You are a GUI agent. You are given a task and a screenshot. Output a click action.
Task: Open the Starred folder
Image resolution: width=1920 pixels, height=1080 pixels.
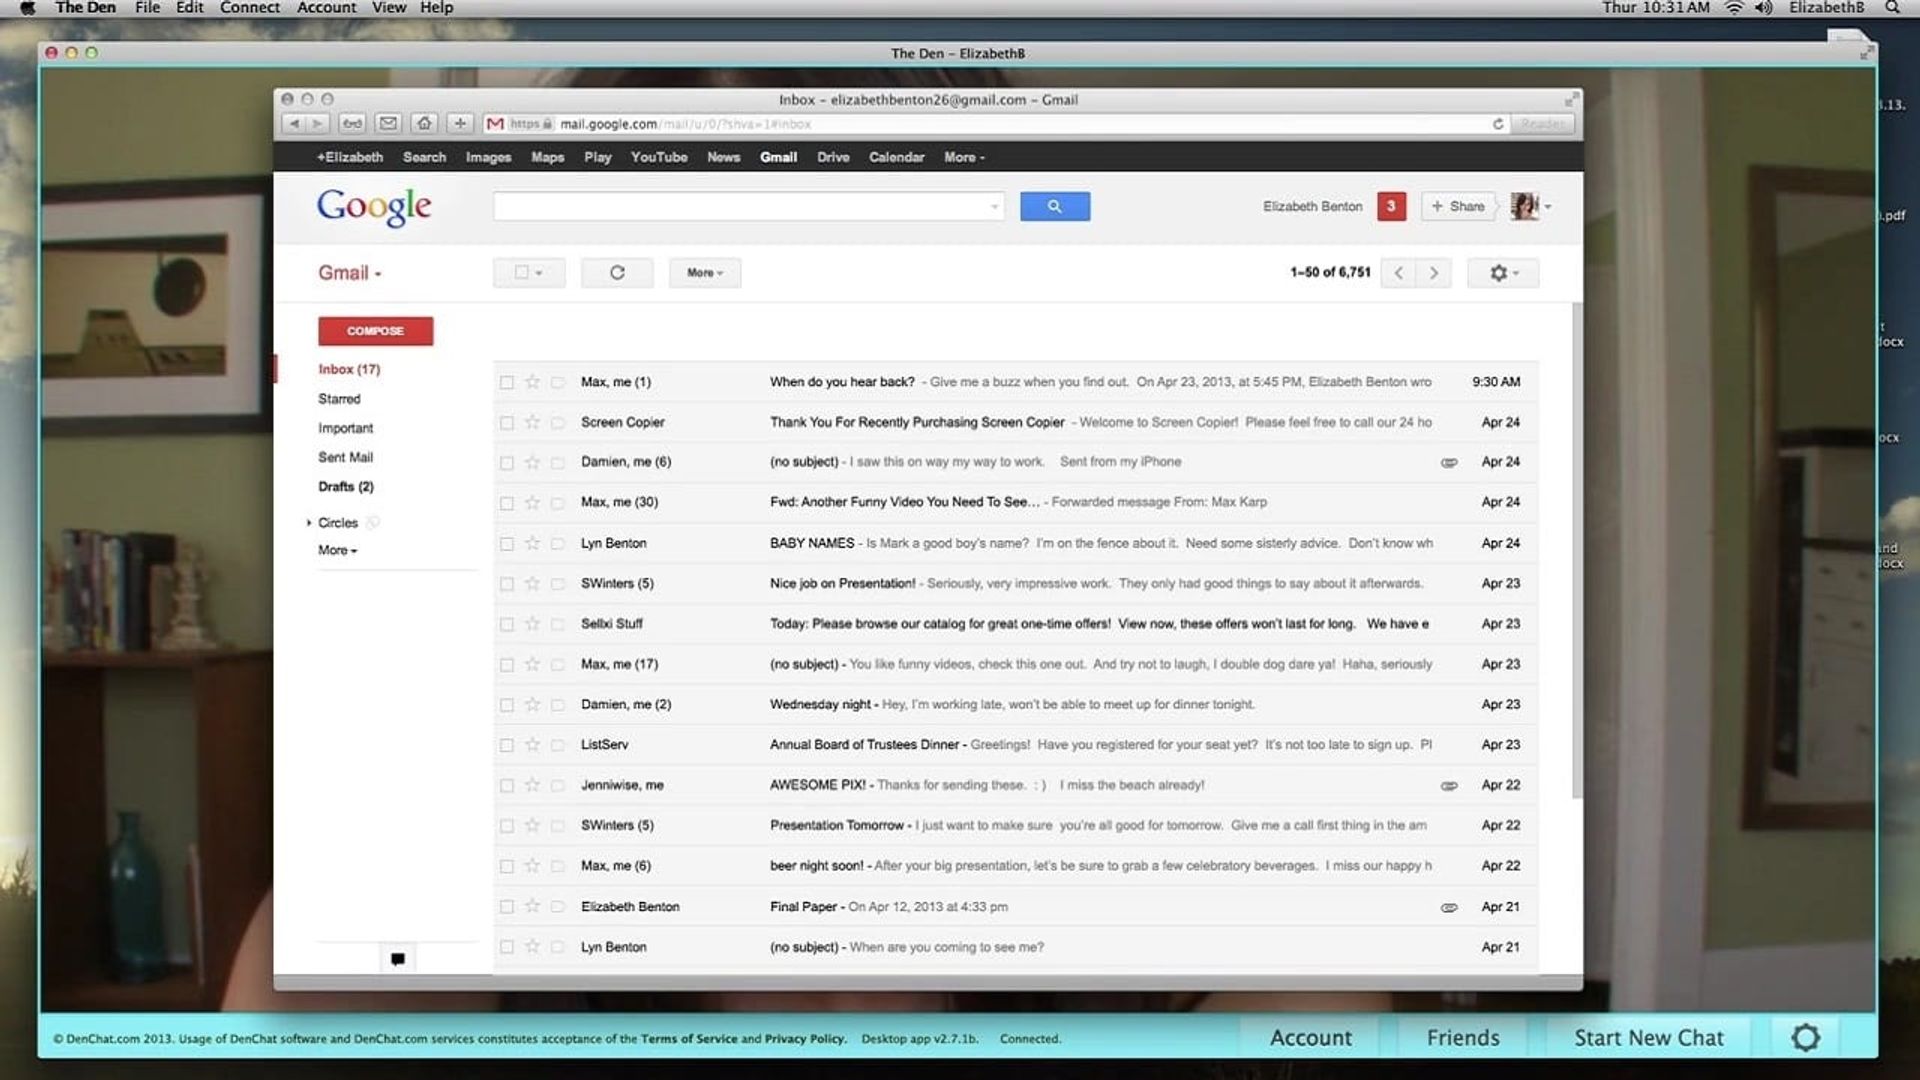point(339,398)
